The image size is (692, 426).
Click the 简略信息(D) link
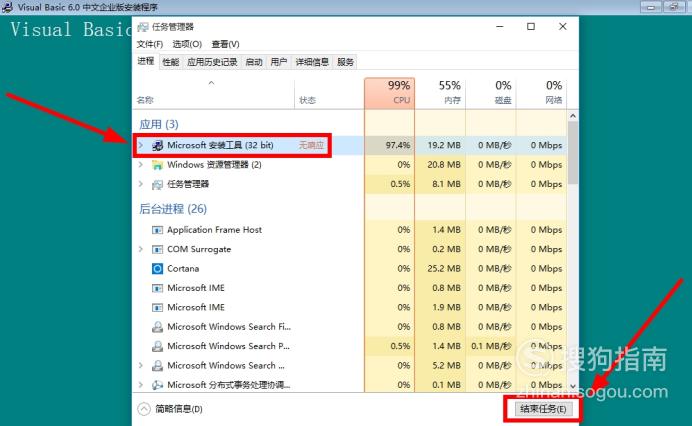pos(179,409)
